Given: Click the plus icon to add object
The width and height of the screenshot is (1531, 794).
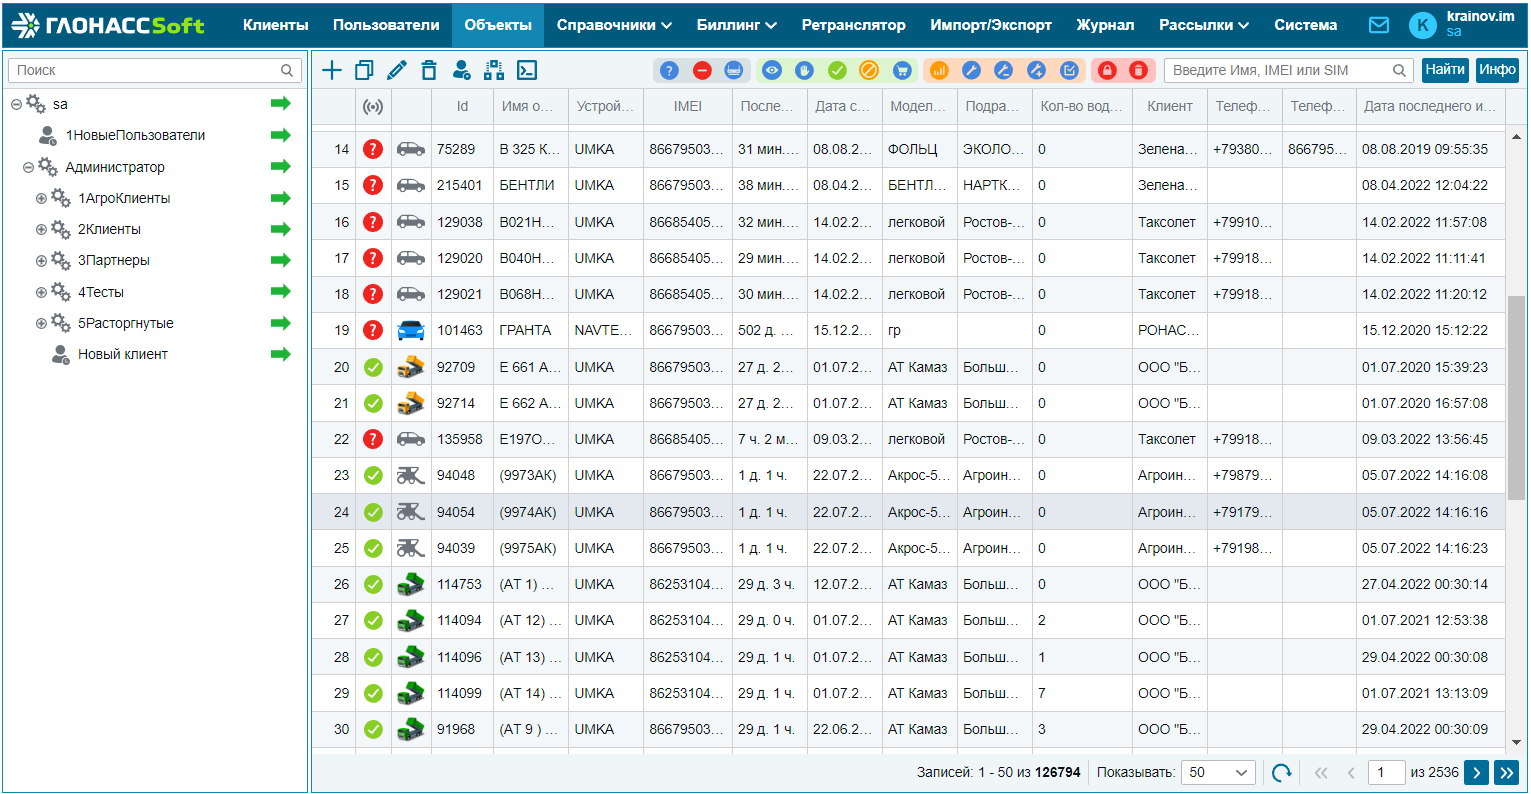Looking at the screenshot, I should tap(332, 70).
